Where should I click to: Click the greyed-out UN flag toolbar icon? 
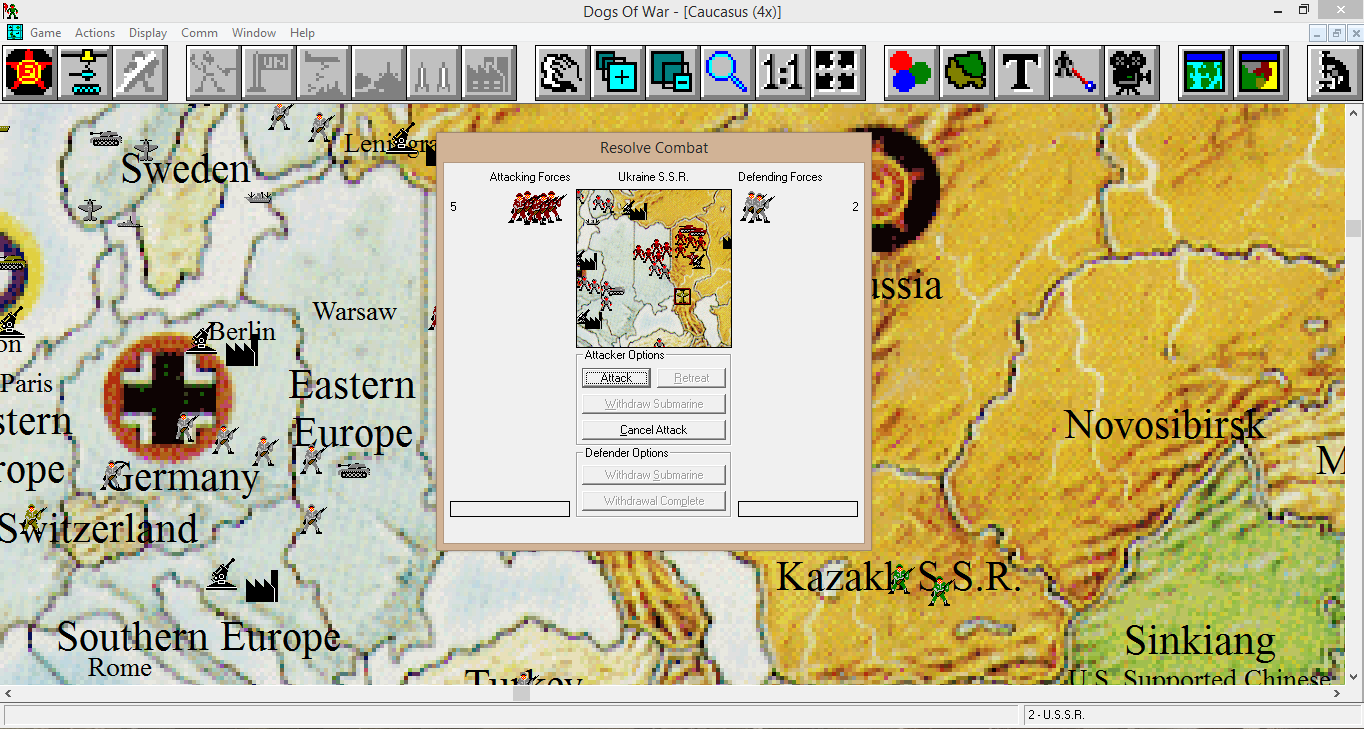[269, 73]
